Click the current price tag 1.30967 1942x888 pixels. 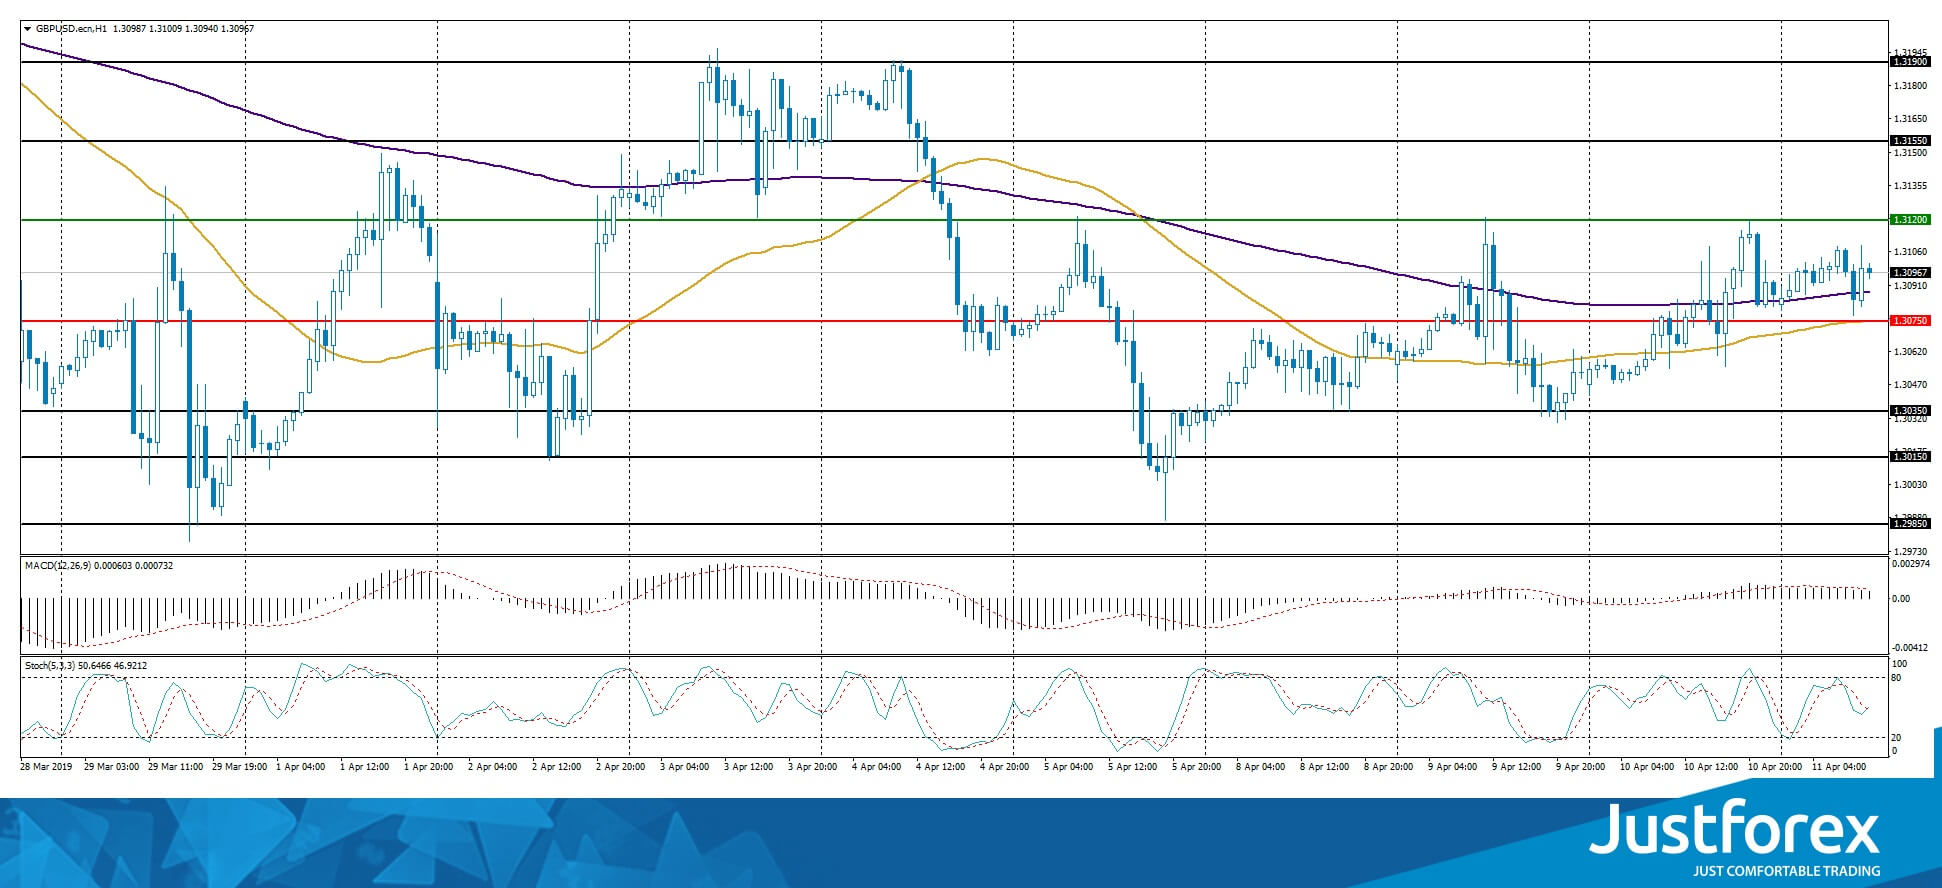click(x=1910, y=273)
